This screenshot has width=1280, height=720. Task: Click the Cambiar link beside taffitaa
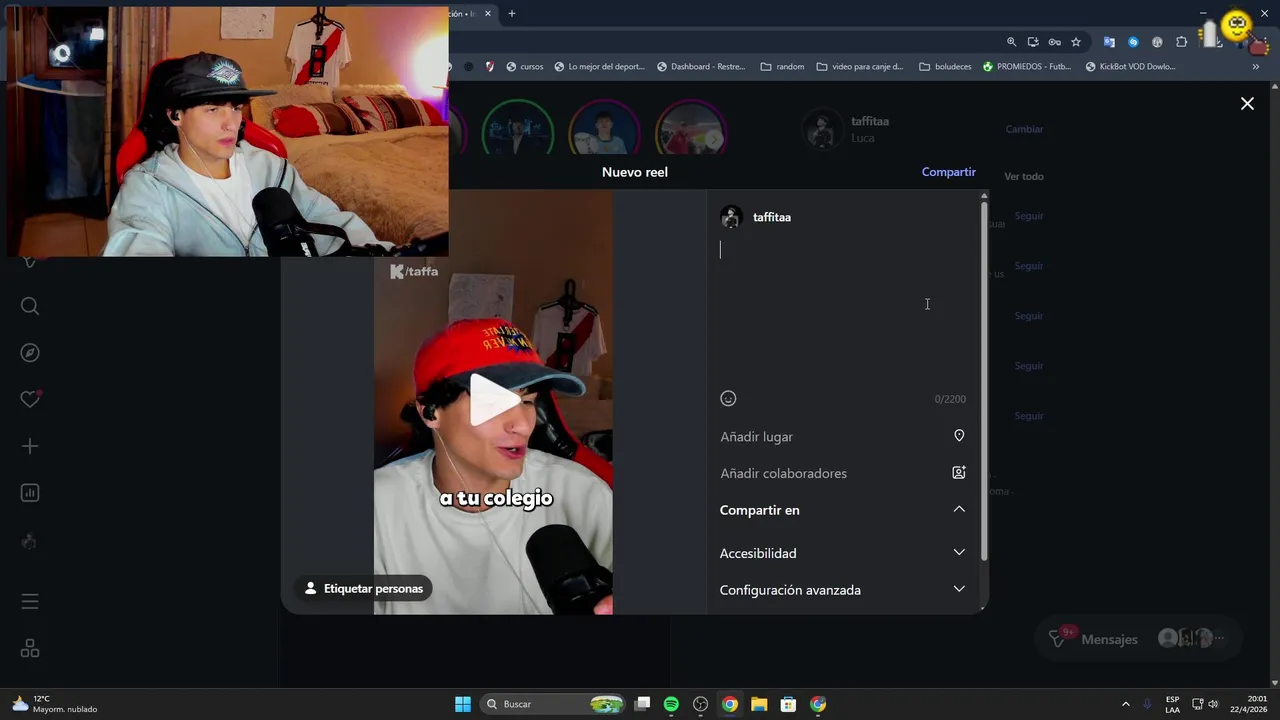point(1024,129)
